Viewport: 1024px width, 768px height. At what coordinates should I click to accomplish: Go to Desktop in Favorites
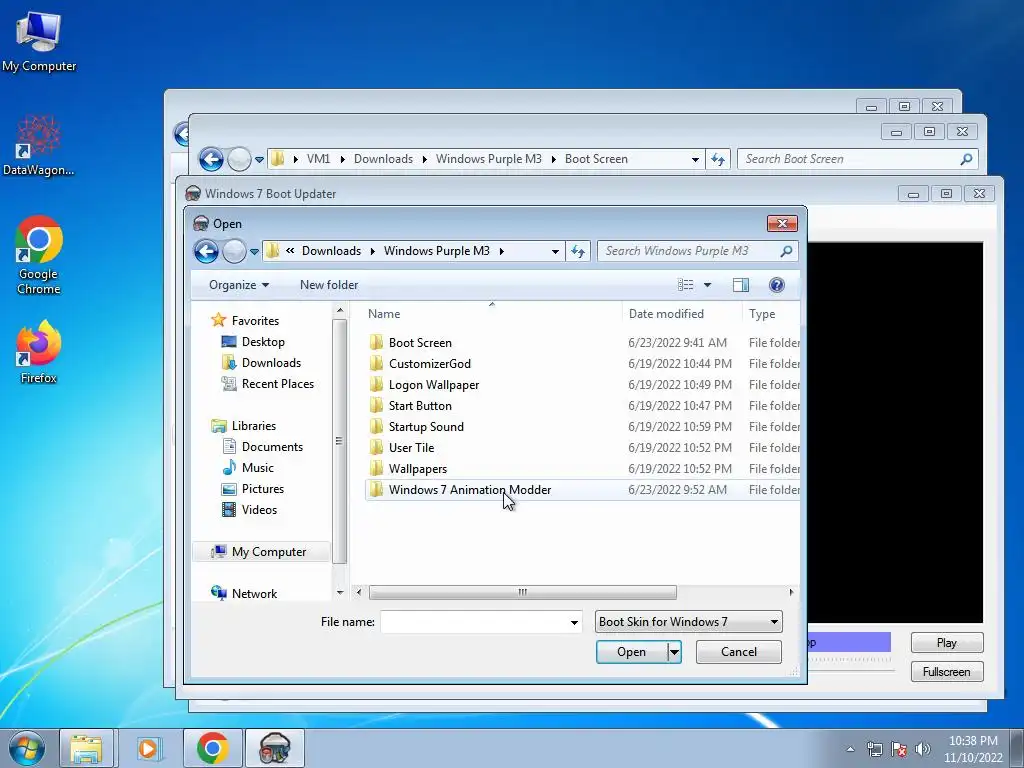[263, 342]
